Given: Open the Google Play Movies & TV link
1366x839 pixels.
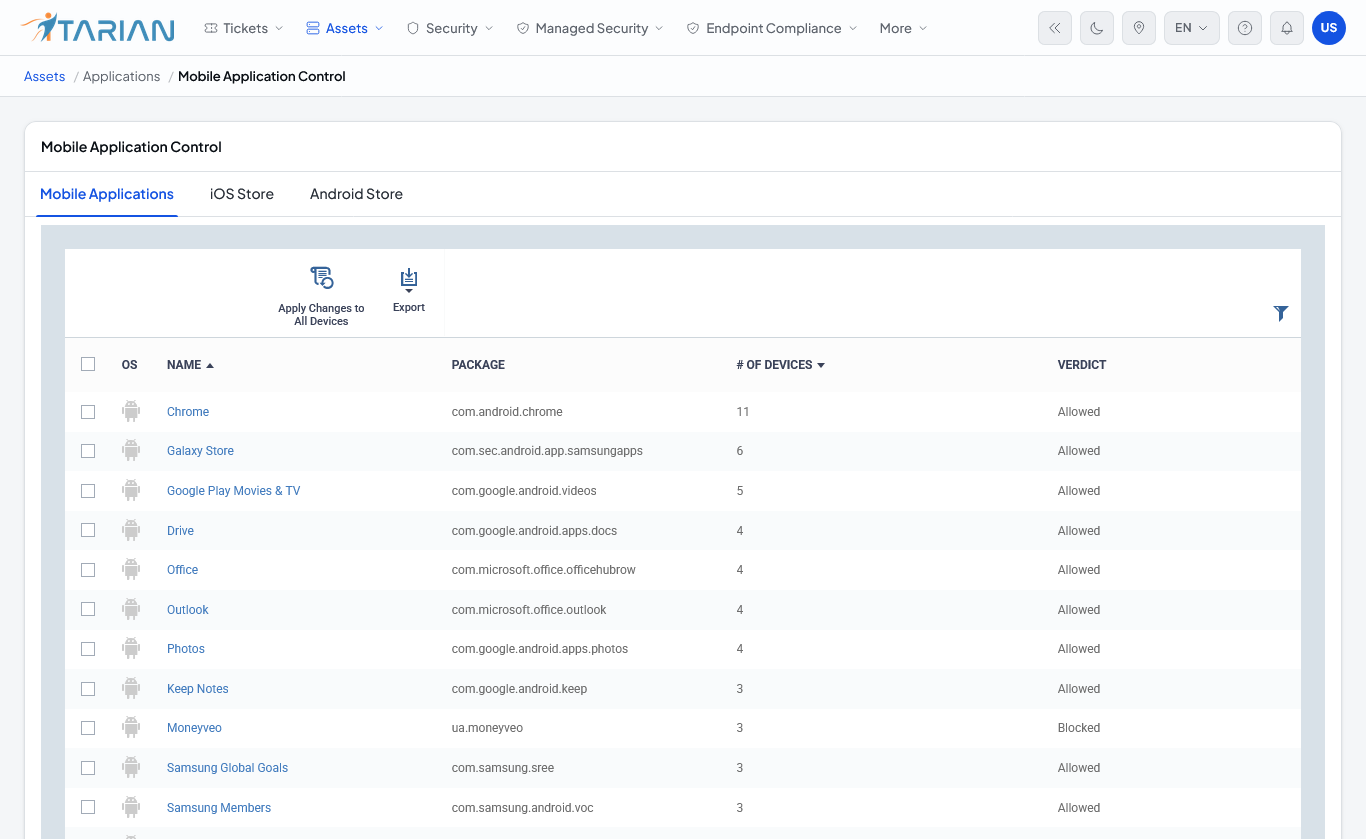Looking at the screenshot, I should pyautogui.click(x=233, y=491).
